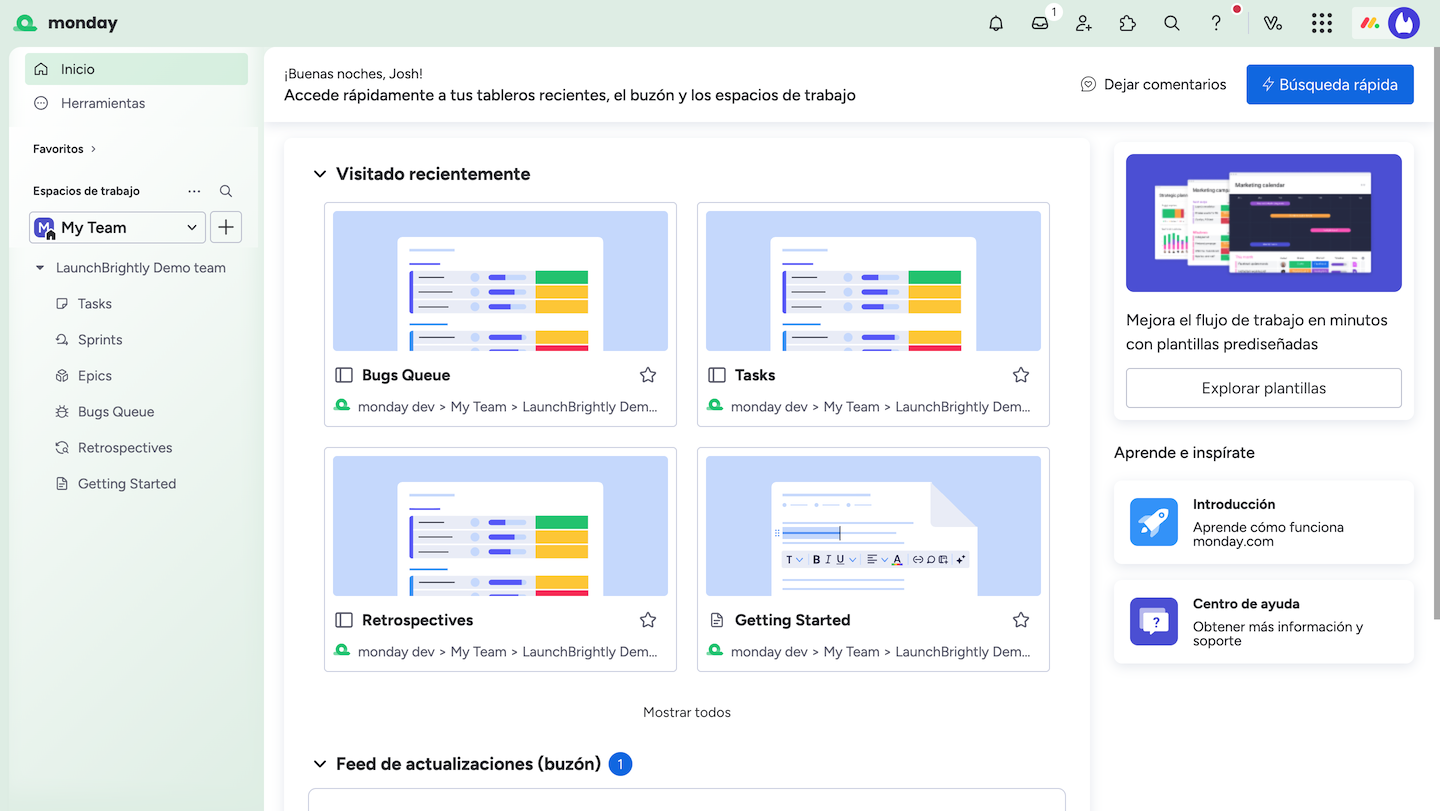
Task: Click the rocket icon on Introducción
Action: point(1154,522)
